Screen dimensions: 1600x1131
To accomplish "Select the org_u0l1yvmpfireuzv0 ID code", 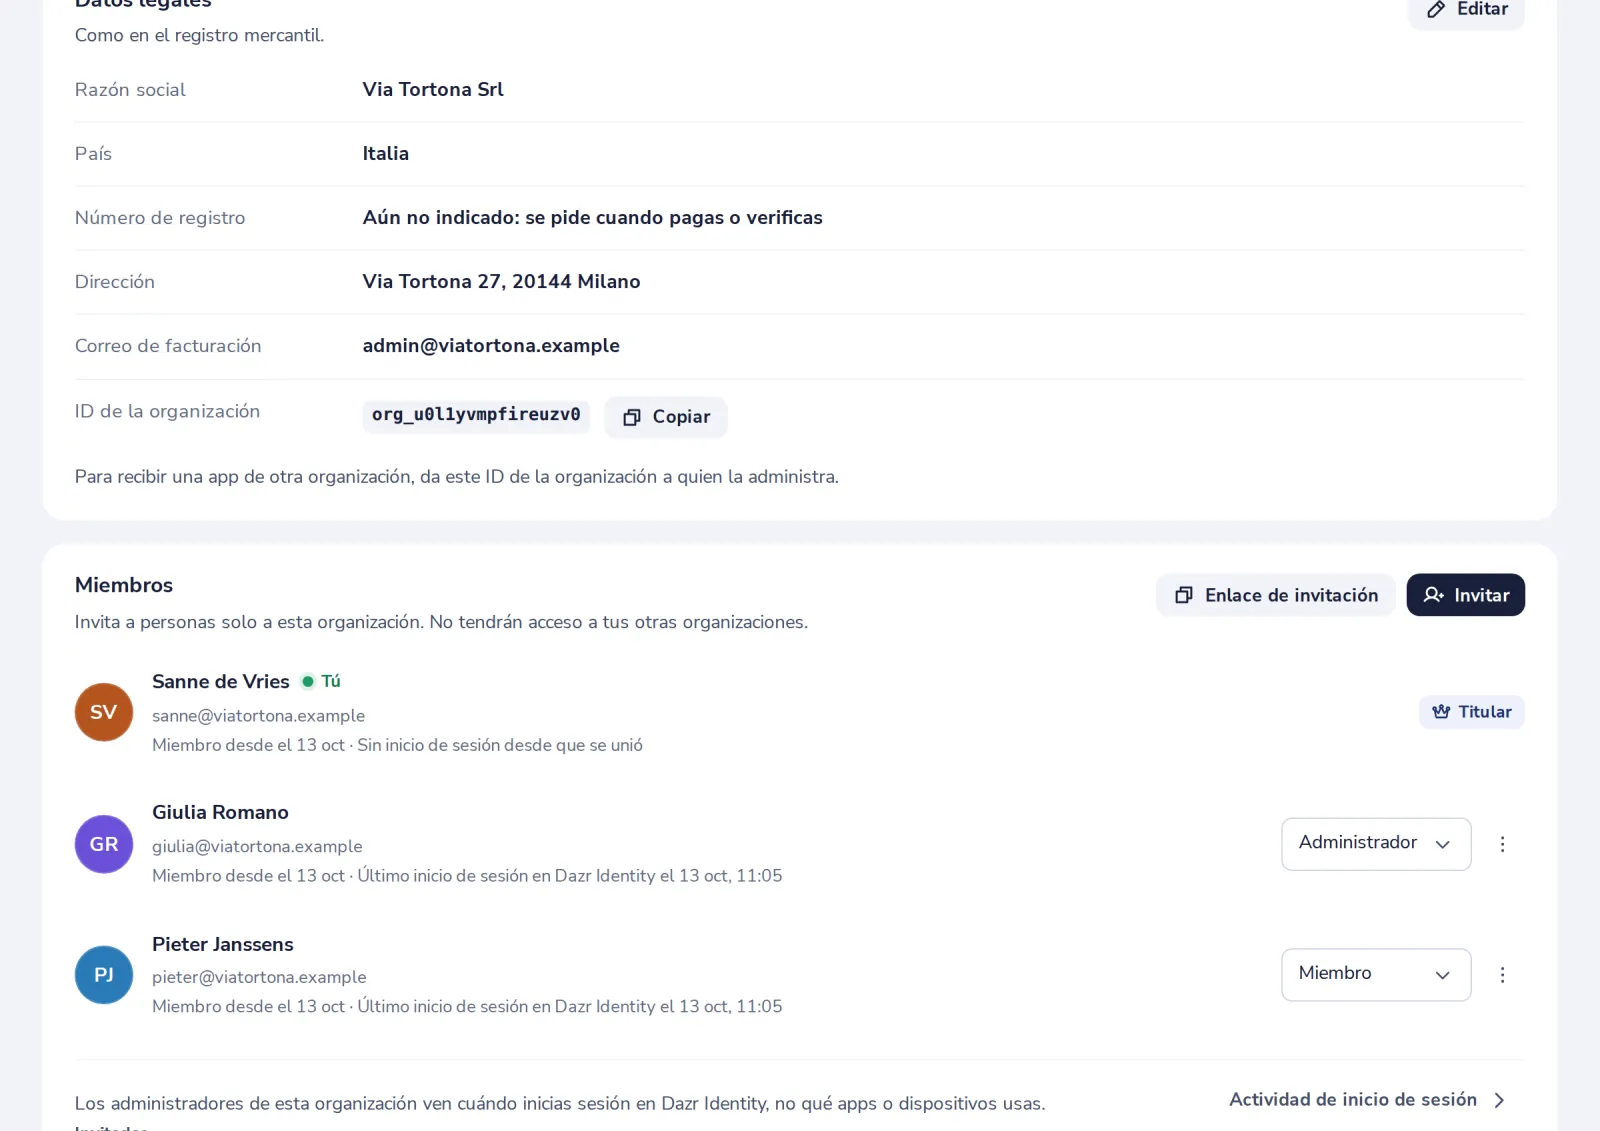I will click(x=476, y=415).
